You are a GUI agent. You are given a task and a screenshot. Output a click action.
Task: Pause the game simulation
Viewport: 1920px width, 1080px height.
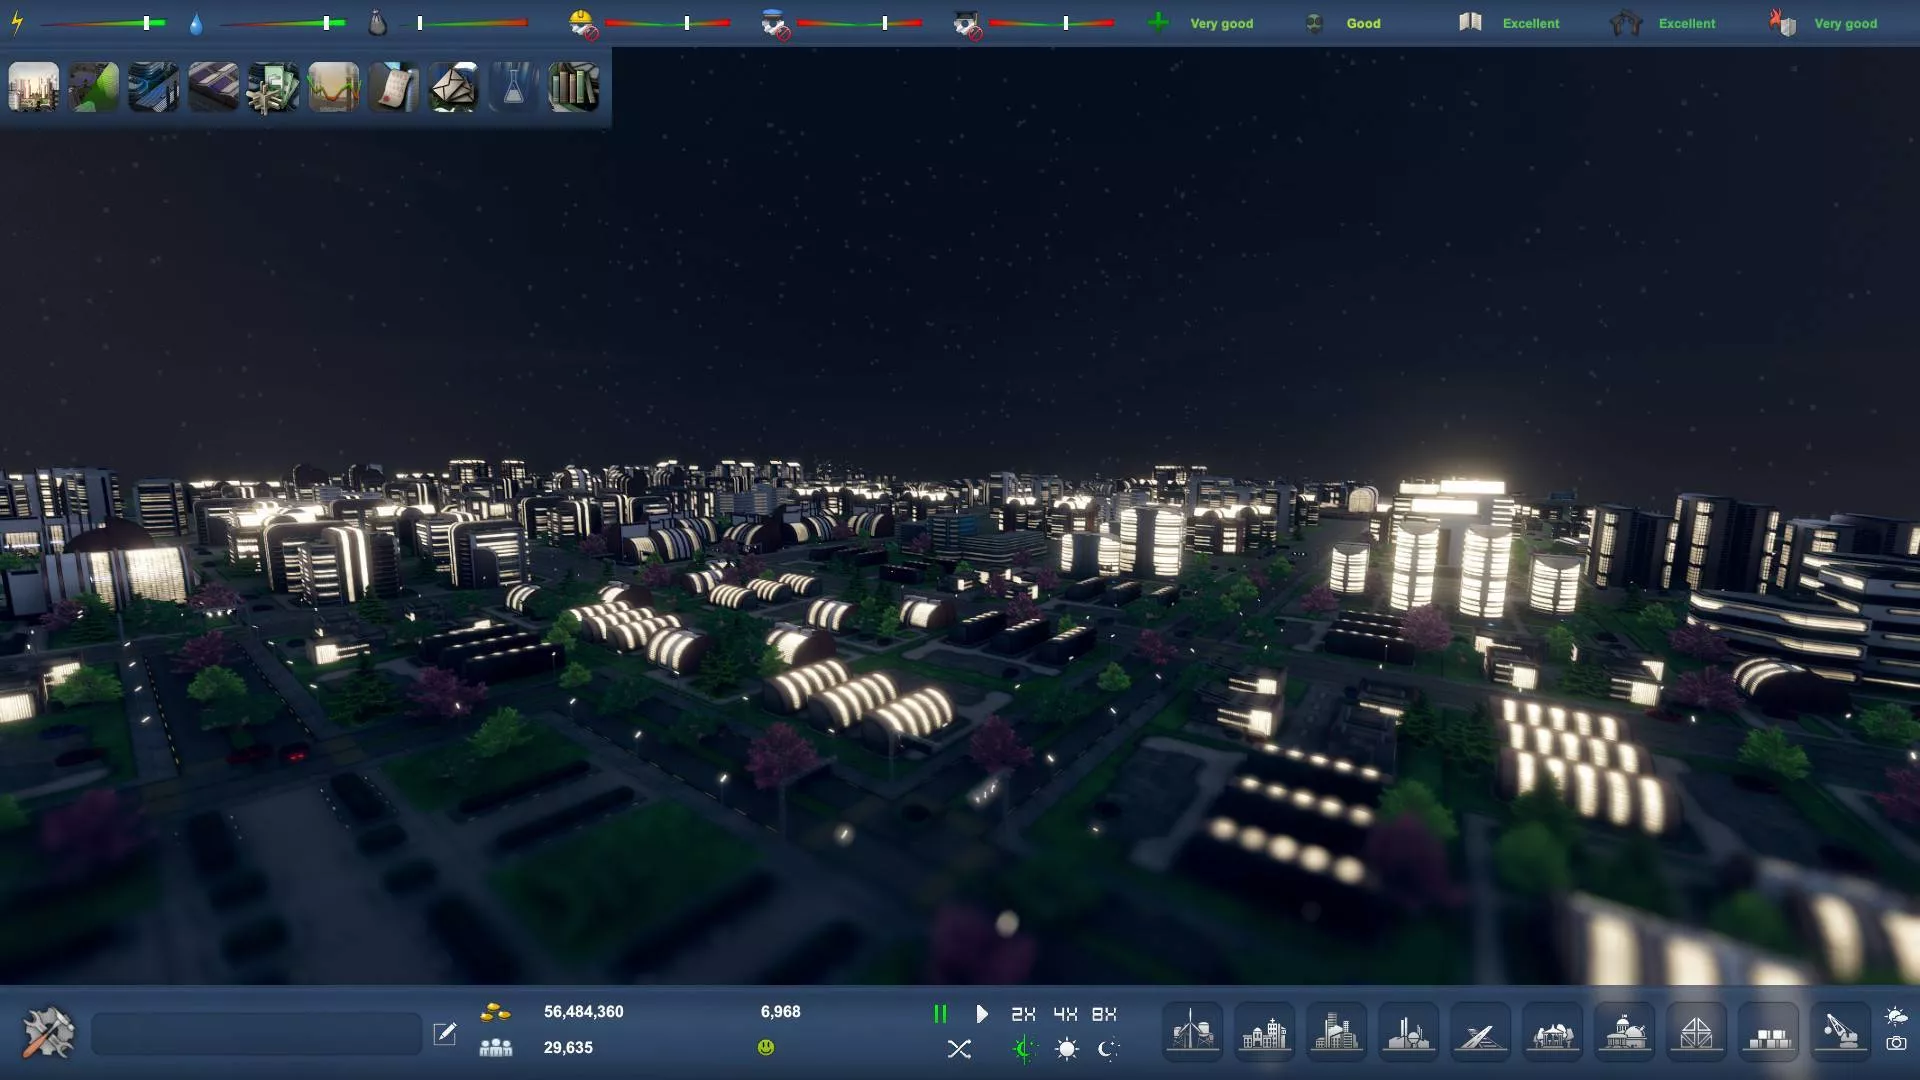tap(940, 1014)
